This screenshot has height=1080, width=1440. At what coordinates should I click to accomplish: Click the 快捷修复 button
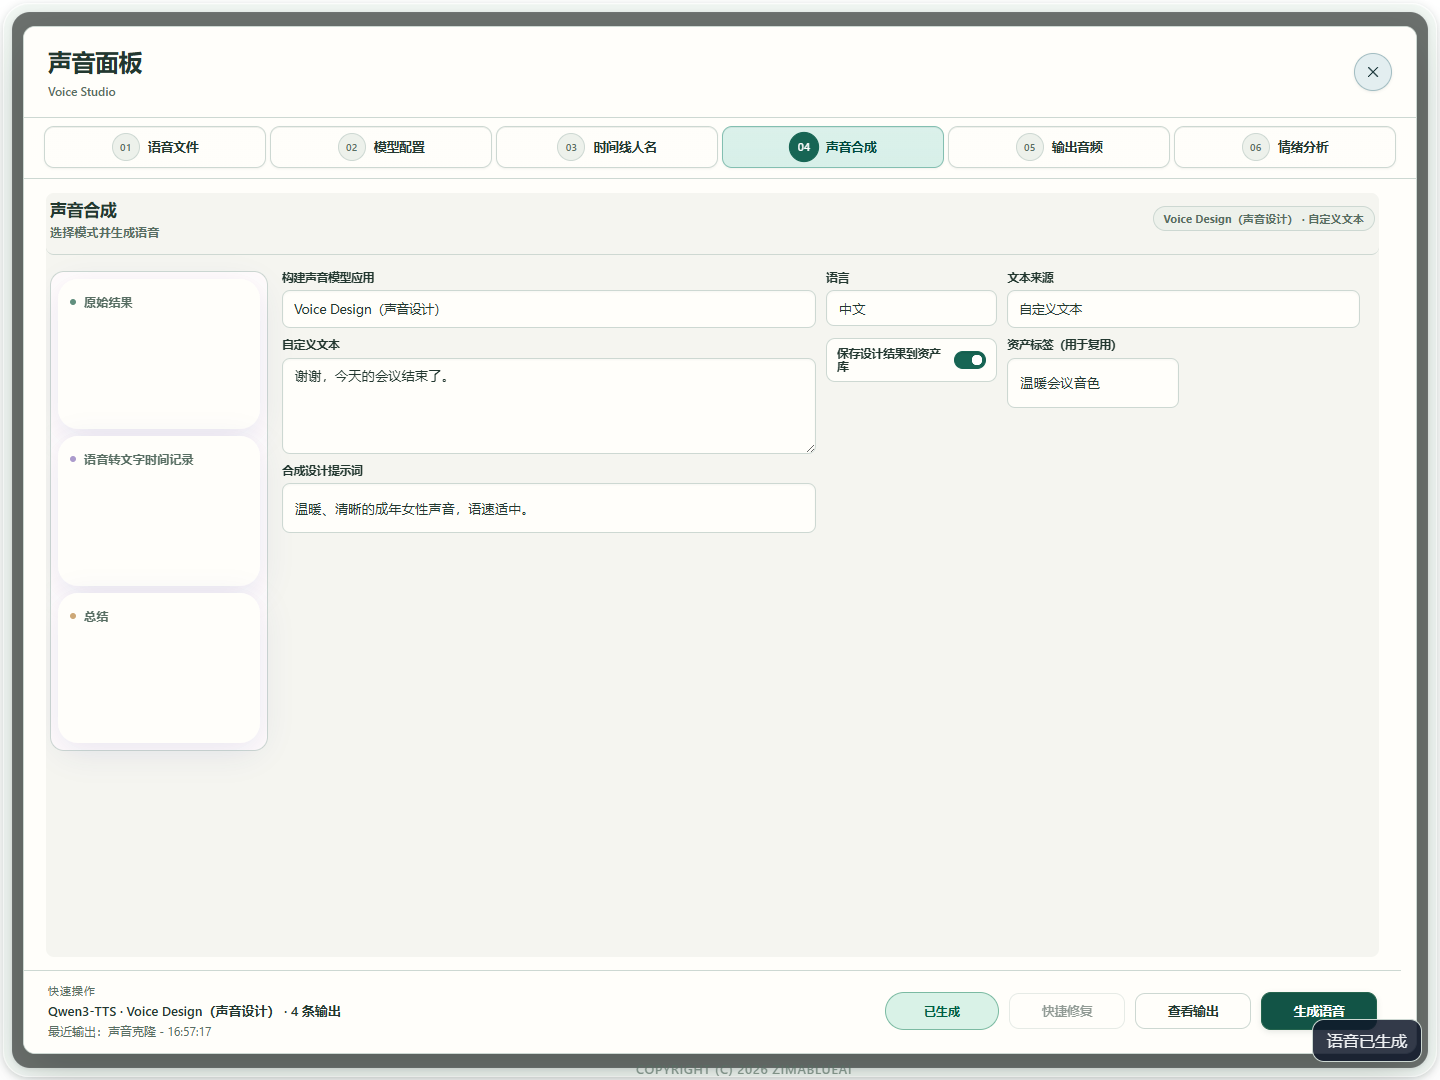pos(1067,1011)
